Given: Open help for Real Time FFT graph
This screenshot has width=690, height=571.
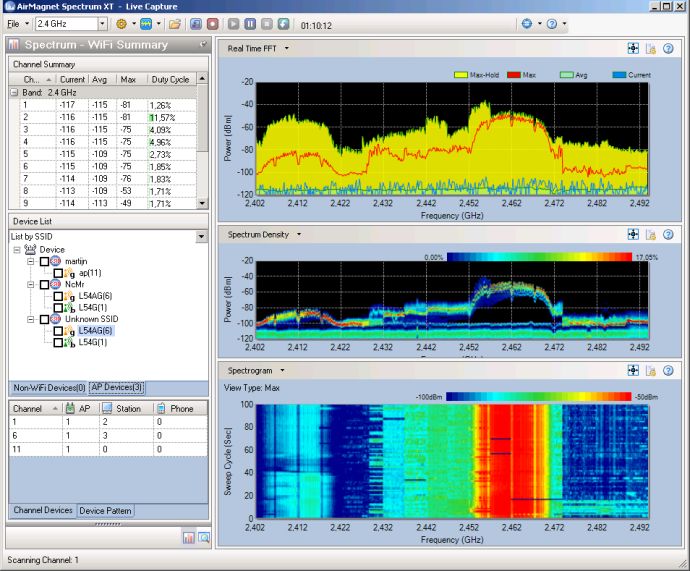Looking at the screenshot, I should (x=668, y=48).
